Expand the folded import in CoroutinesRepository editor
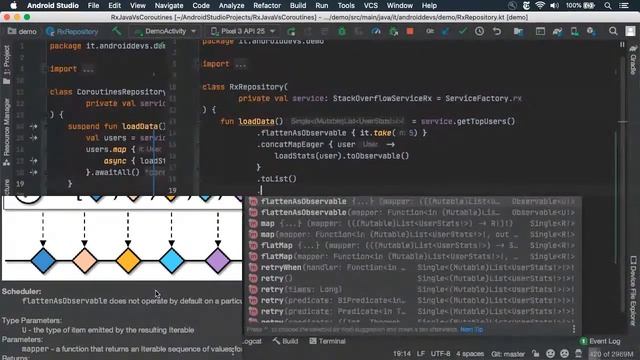This screenshot has height=360, width=640. pos(88,69)
